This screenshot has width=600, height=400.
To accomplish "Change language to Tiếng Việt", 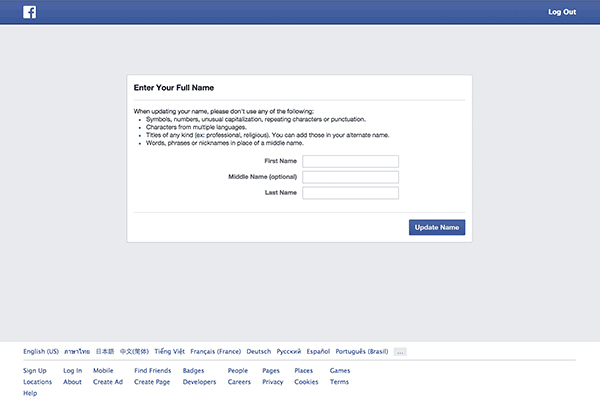I will click(169, 352).
